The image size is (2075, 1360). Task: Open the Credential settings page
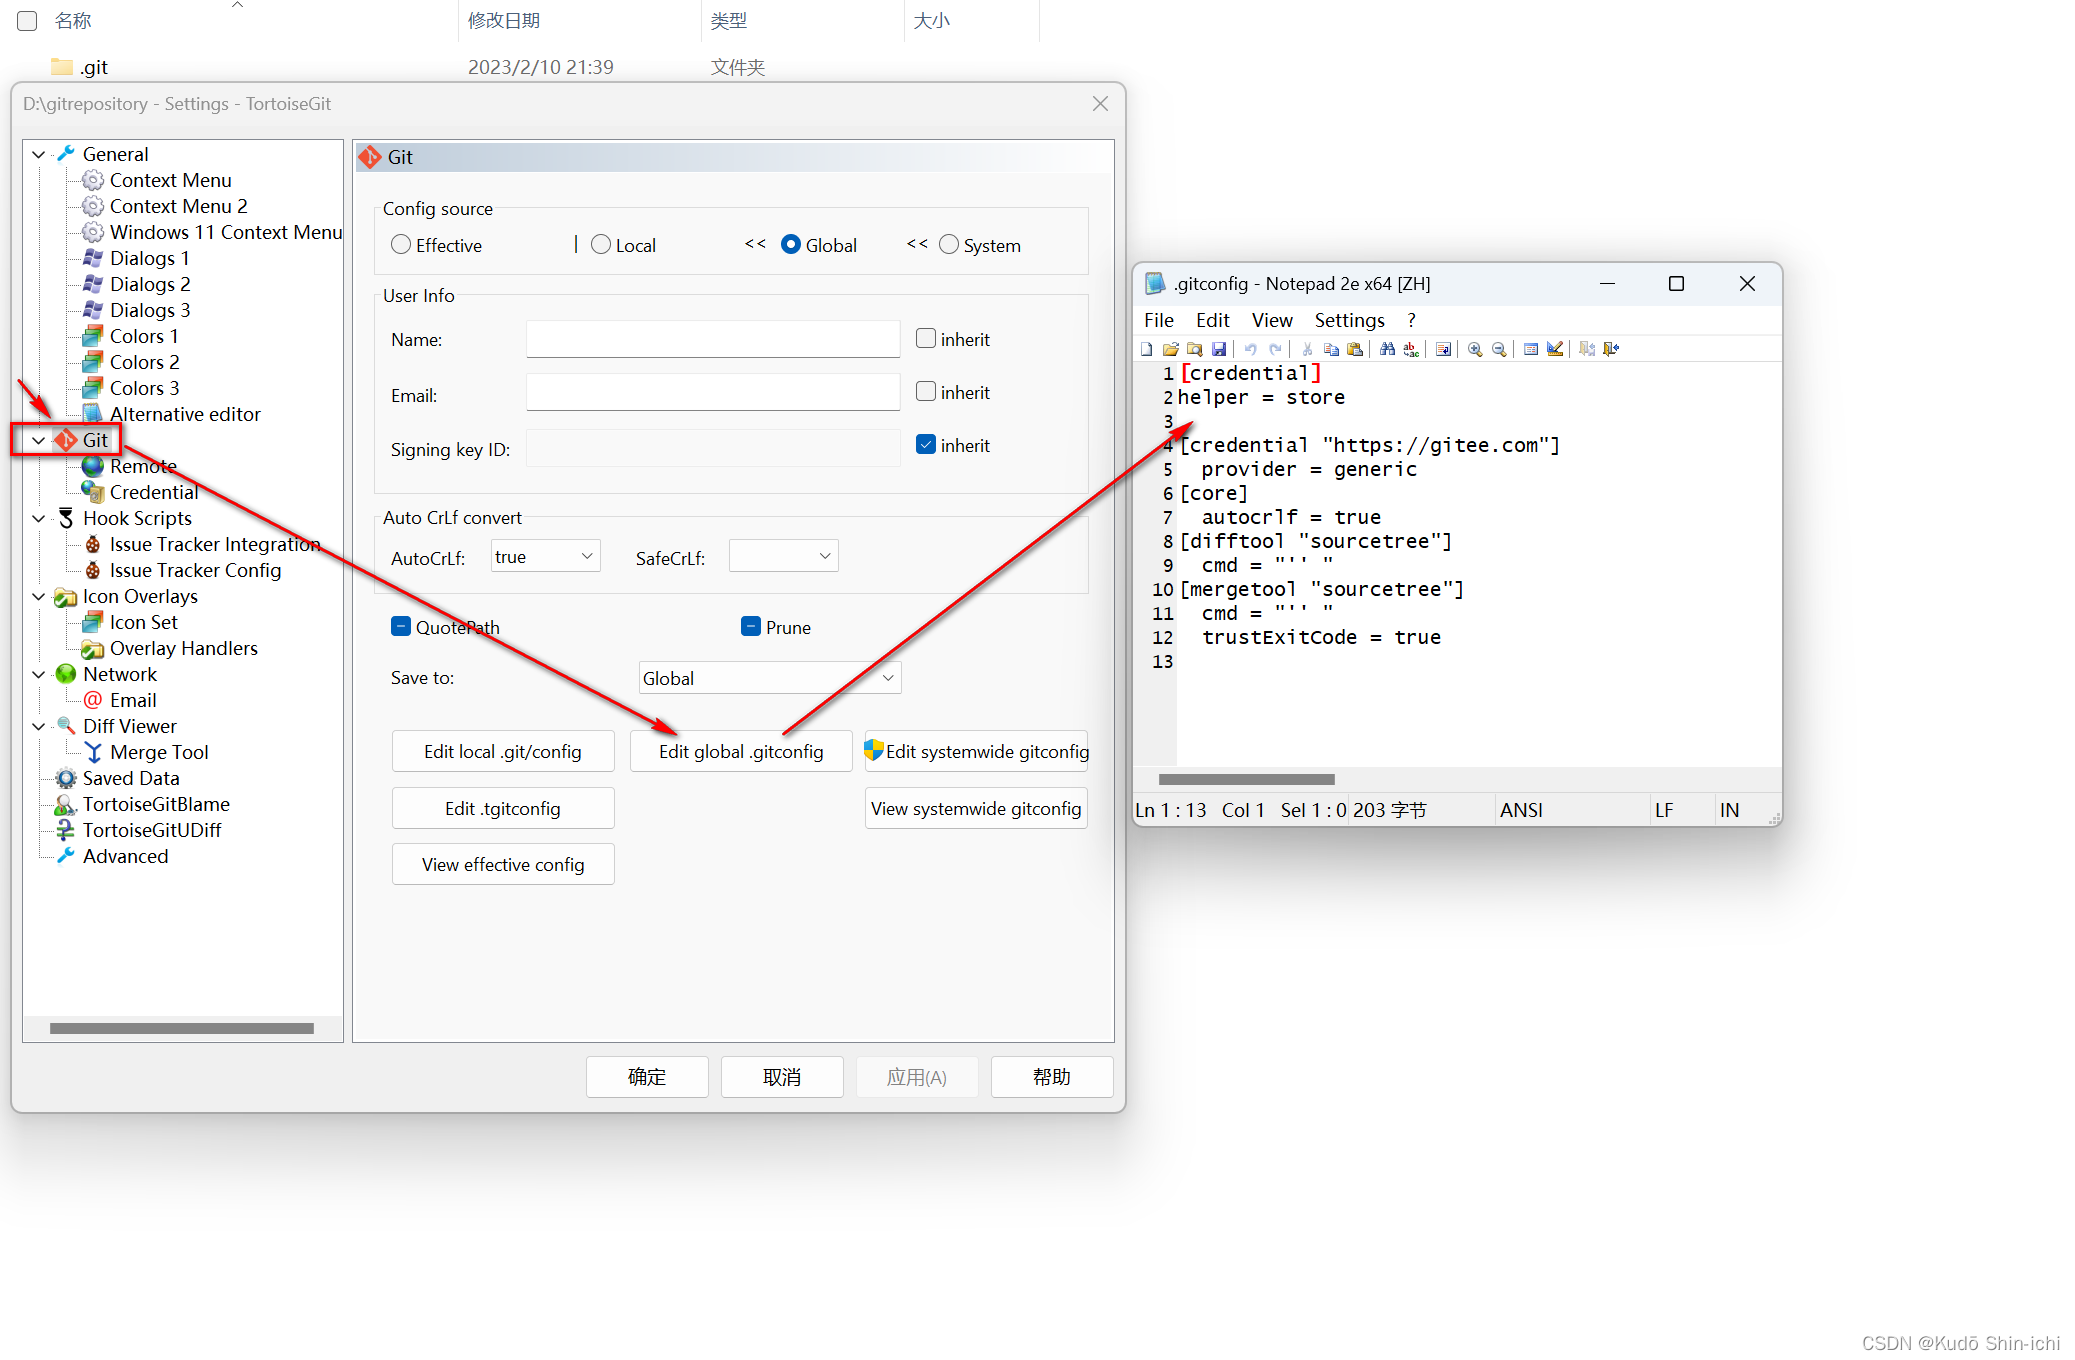155,491
